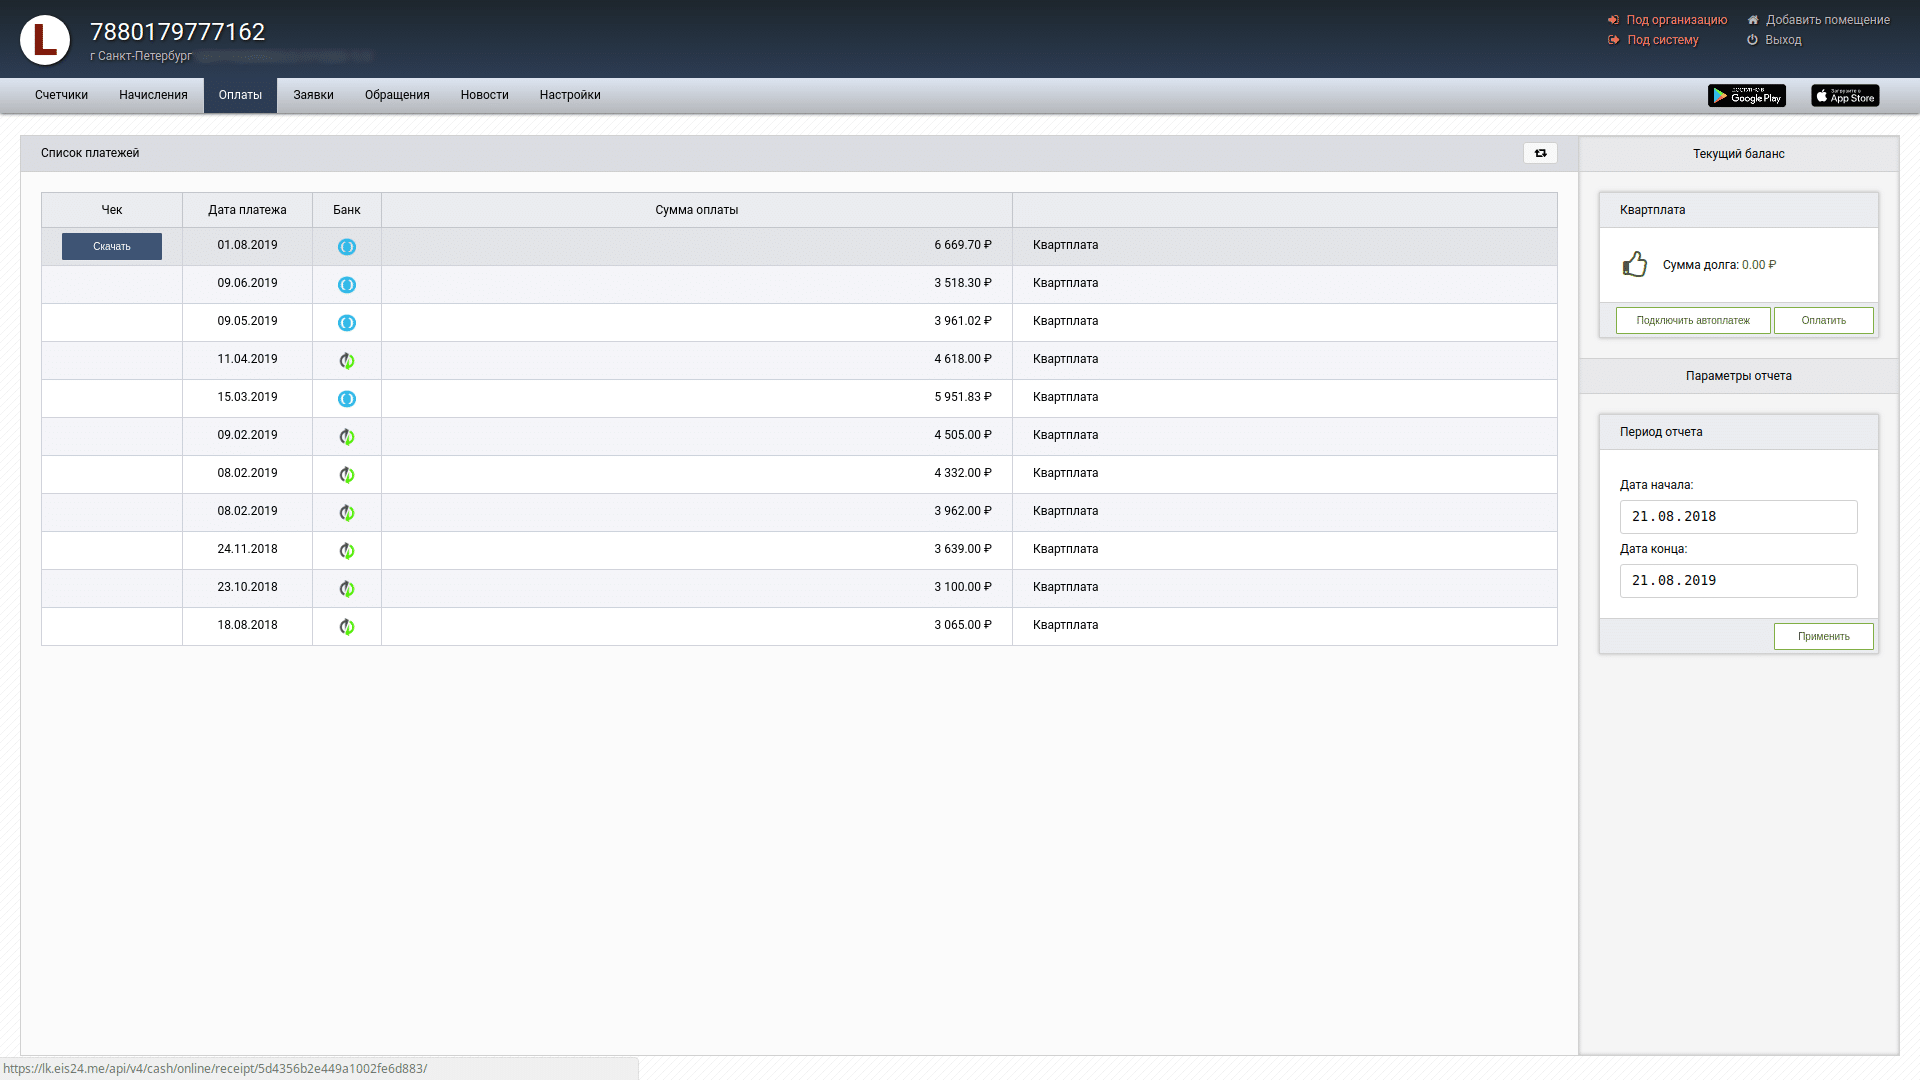
Task: Switch to the Счетчики tab
Action: pyautogui.click(x=61, y=95)
